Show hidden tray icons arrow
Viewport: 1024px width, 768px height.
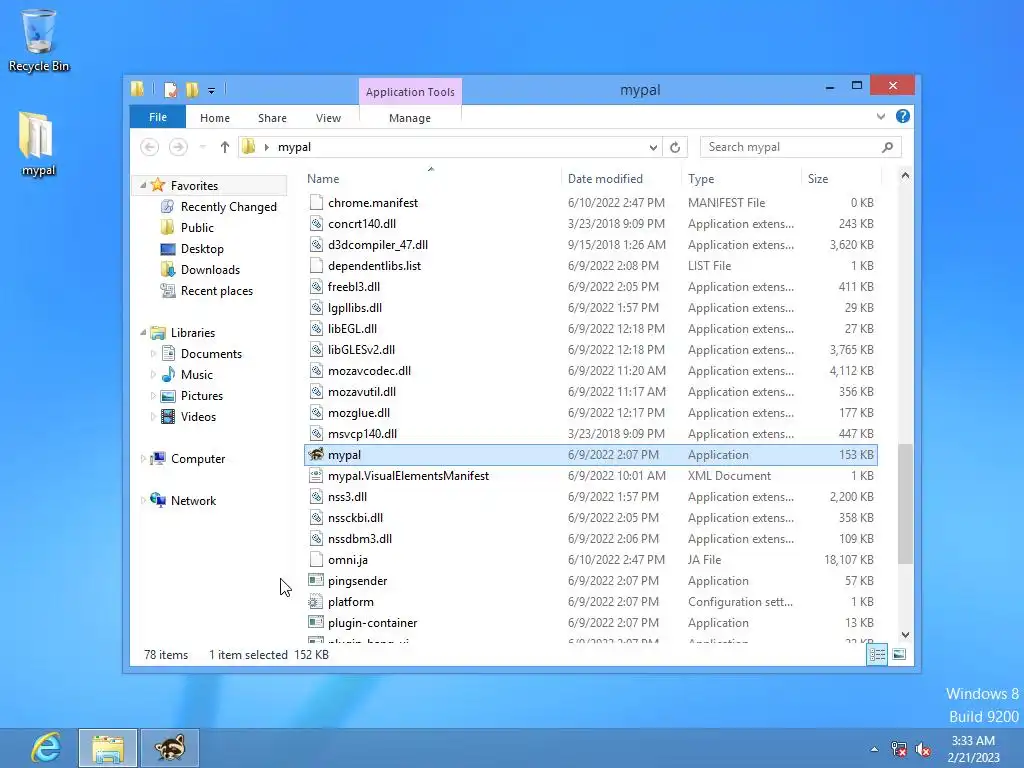[874, 750]
